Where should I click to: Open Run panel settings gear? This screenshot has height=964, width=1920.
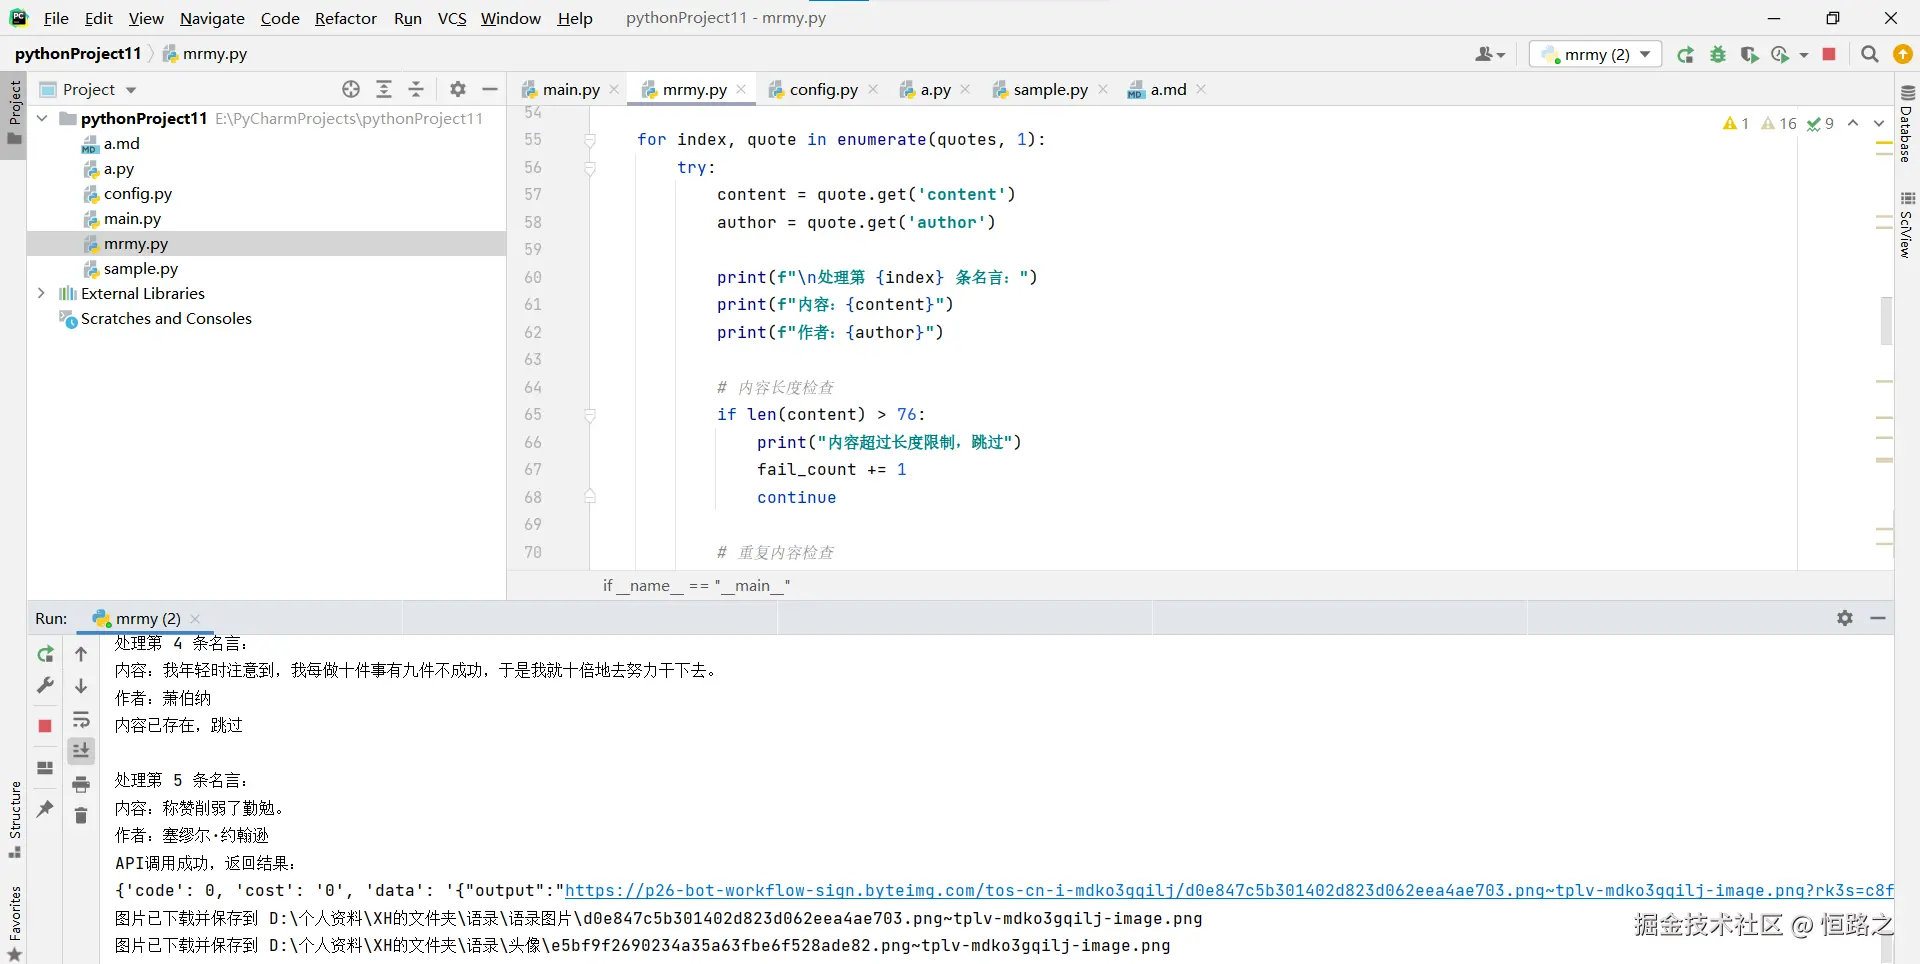pyautogui.click(x=1845, y=618)
